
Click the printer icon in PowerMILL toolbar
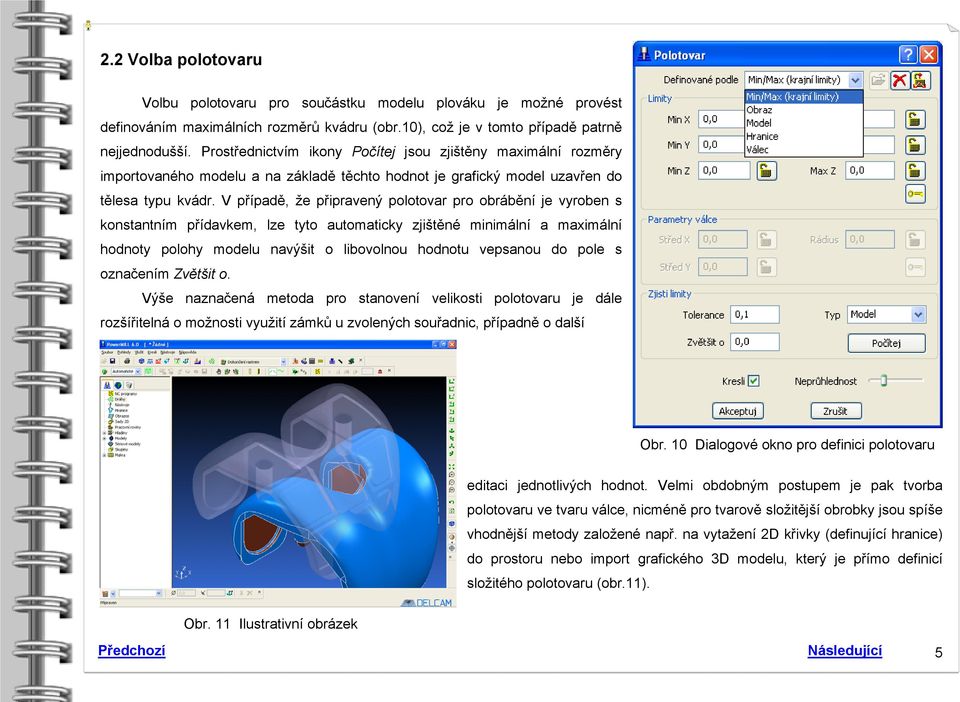tap(127, 361)
